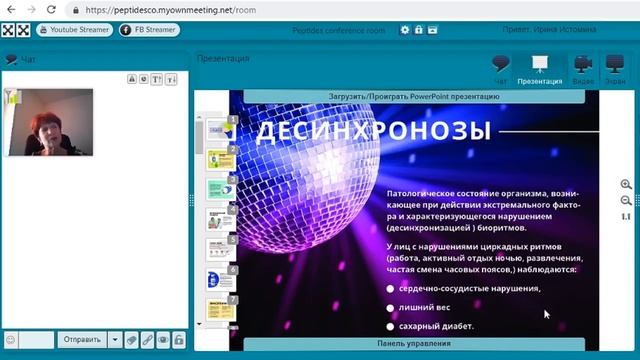Click the second chat toolbar round icon
Viewport: 640px width, 360px height.
[x=143, y=79]
